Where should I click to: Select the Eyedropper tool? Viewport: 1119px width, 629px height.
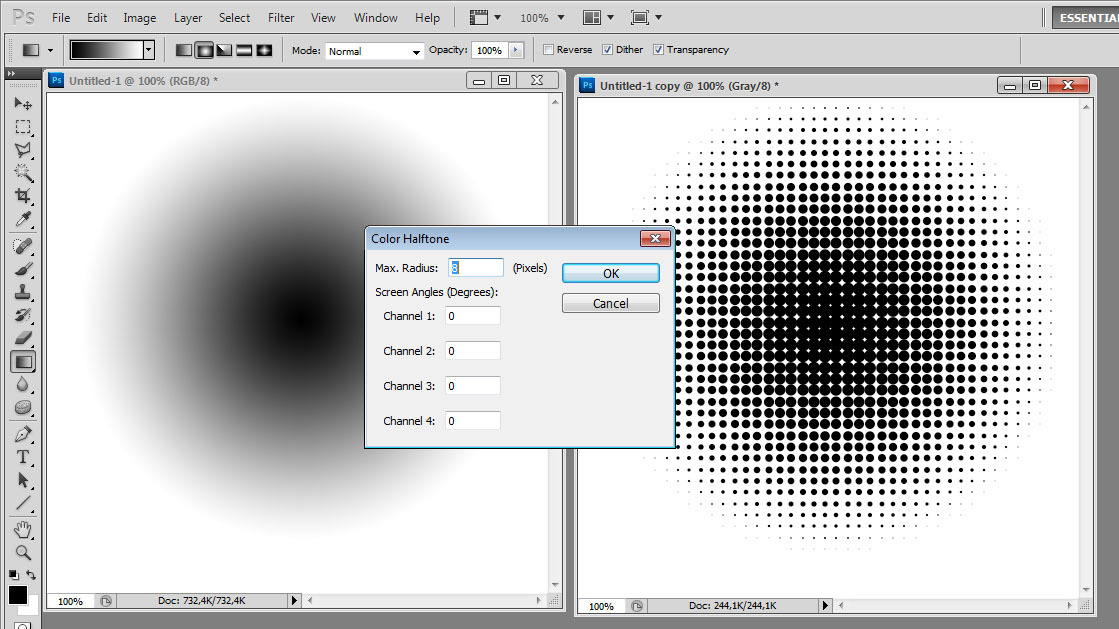[23, 219]
